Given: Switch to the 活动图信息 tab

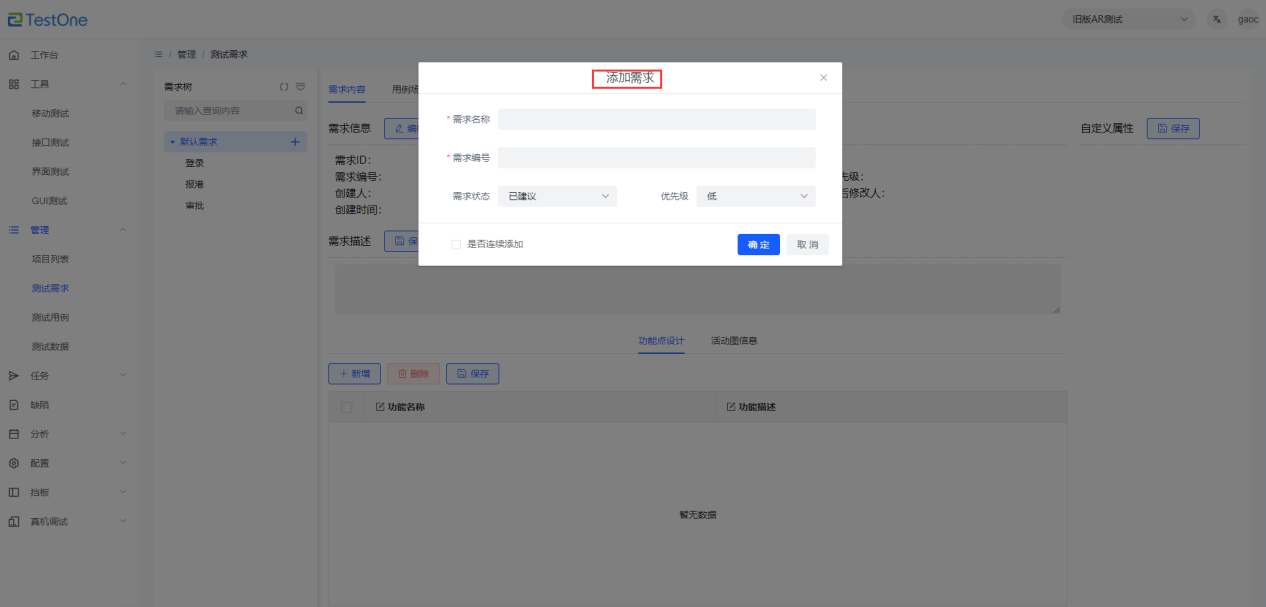Looking at the screenshot, I should coord(734,341).
